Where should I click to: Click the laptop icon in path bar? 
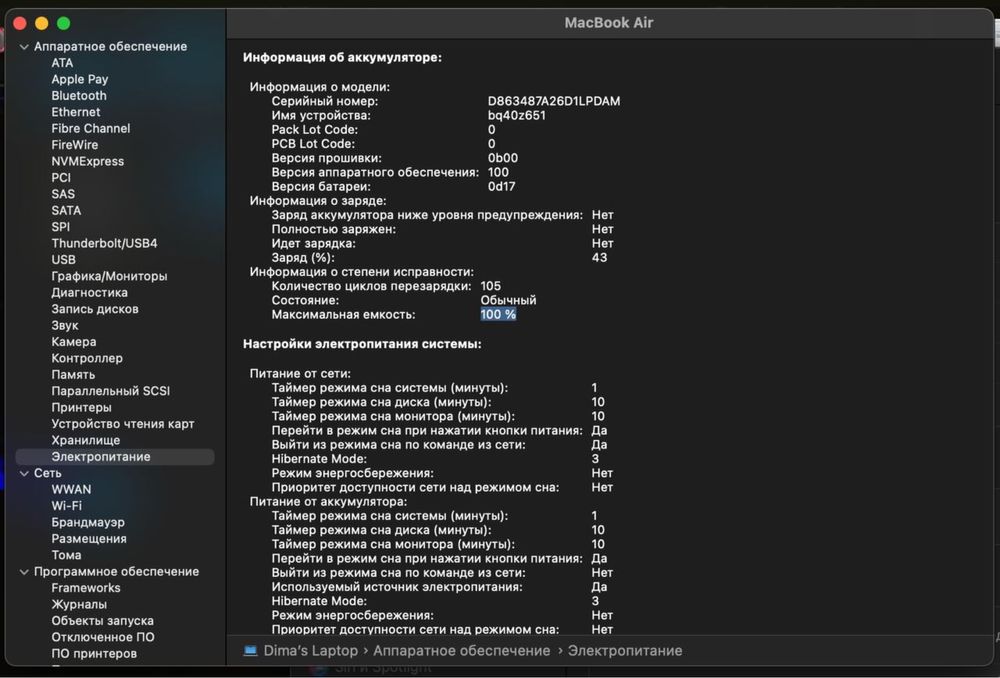pyautogui.click(x=251, y=651)
